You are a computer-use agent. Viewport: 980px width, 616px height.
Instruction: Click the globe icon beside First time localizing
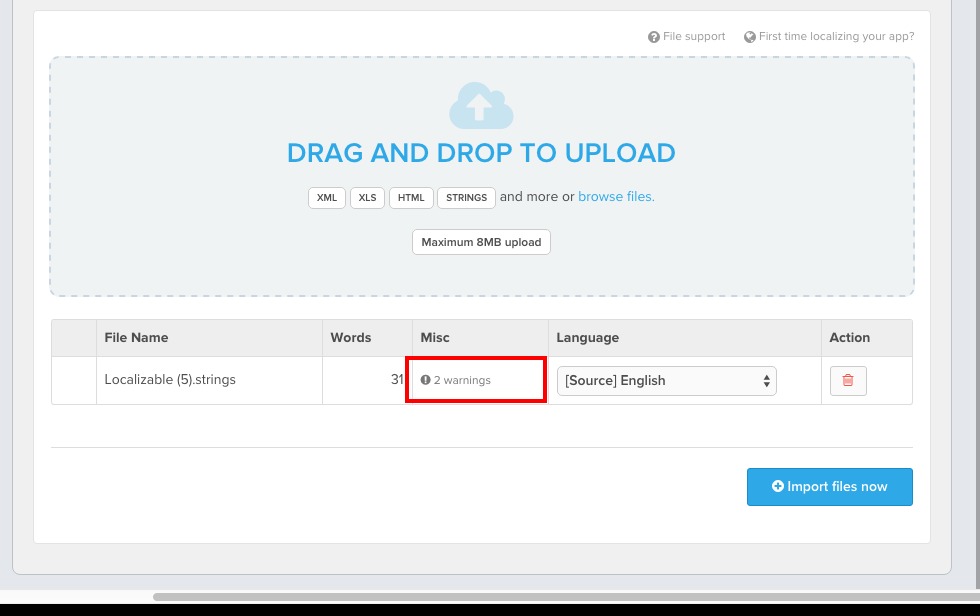(x=749, y=37)
